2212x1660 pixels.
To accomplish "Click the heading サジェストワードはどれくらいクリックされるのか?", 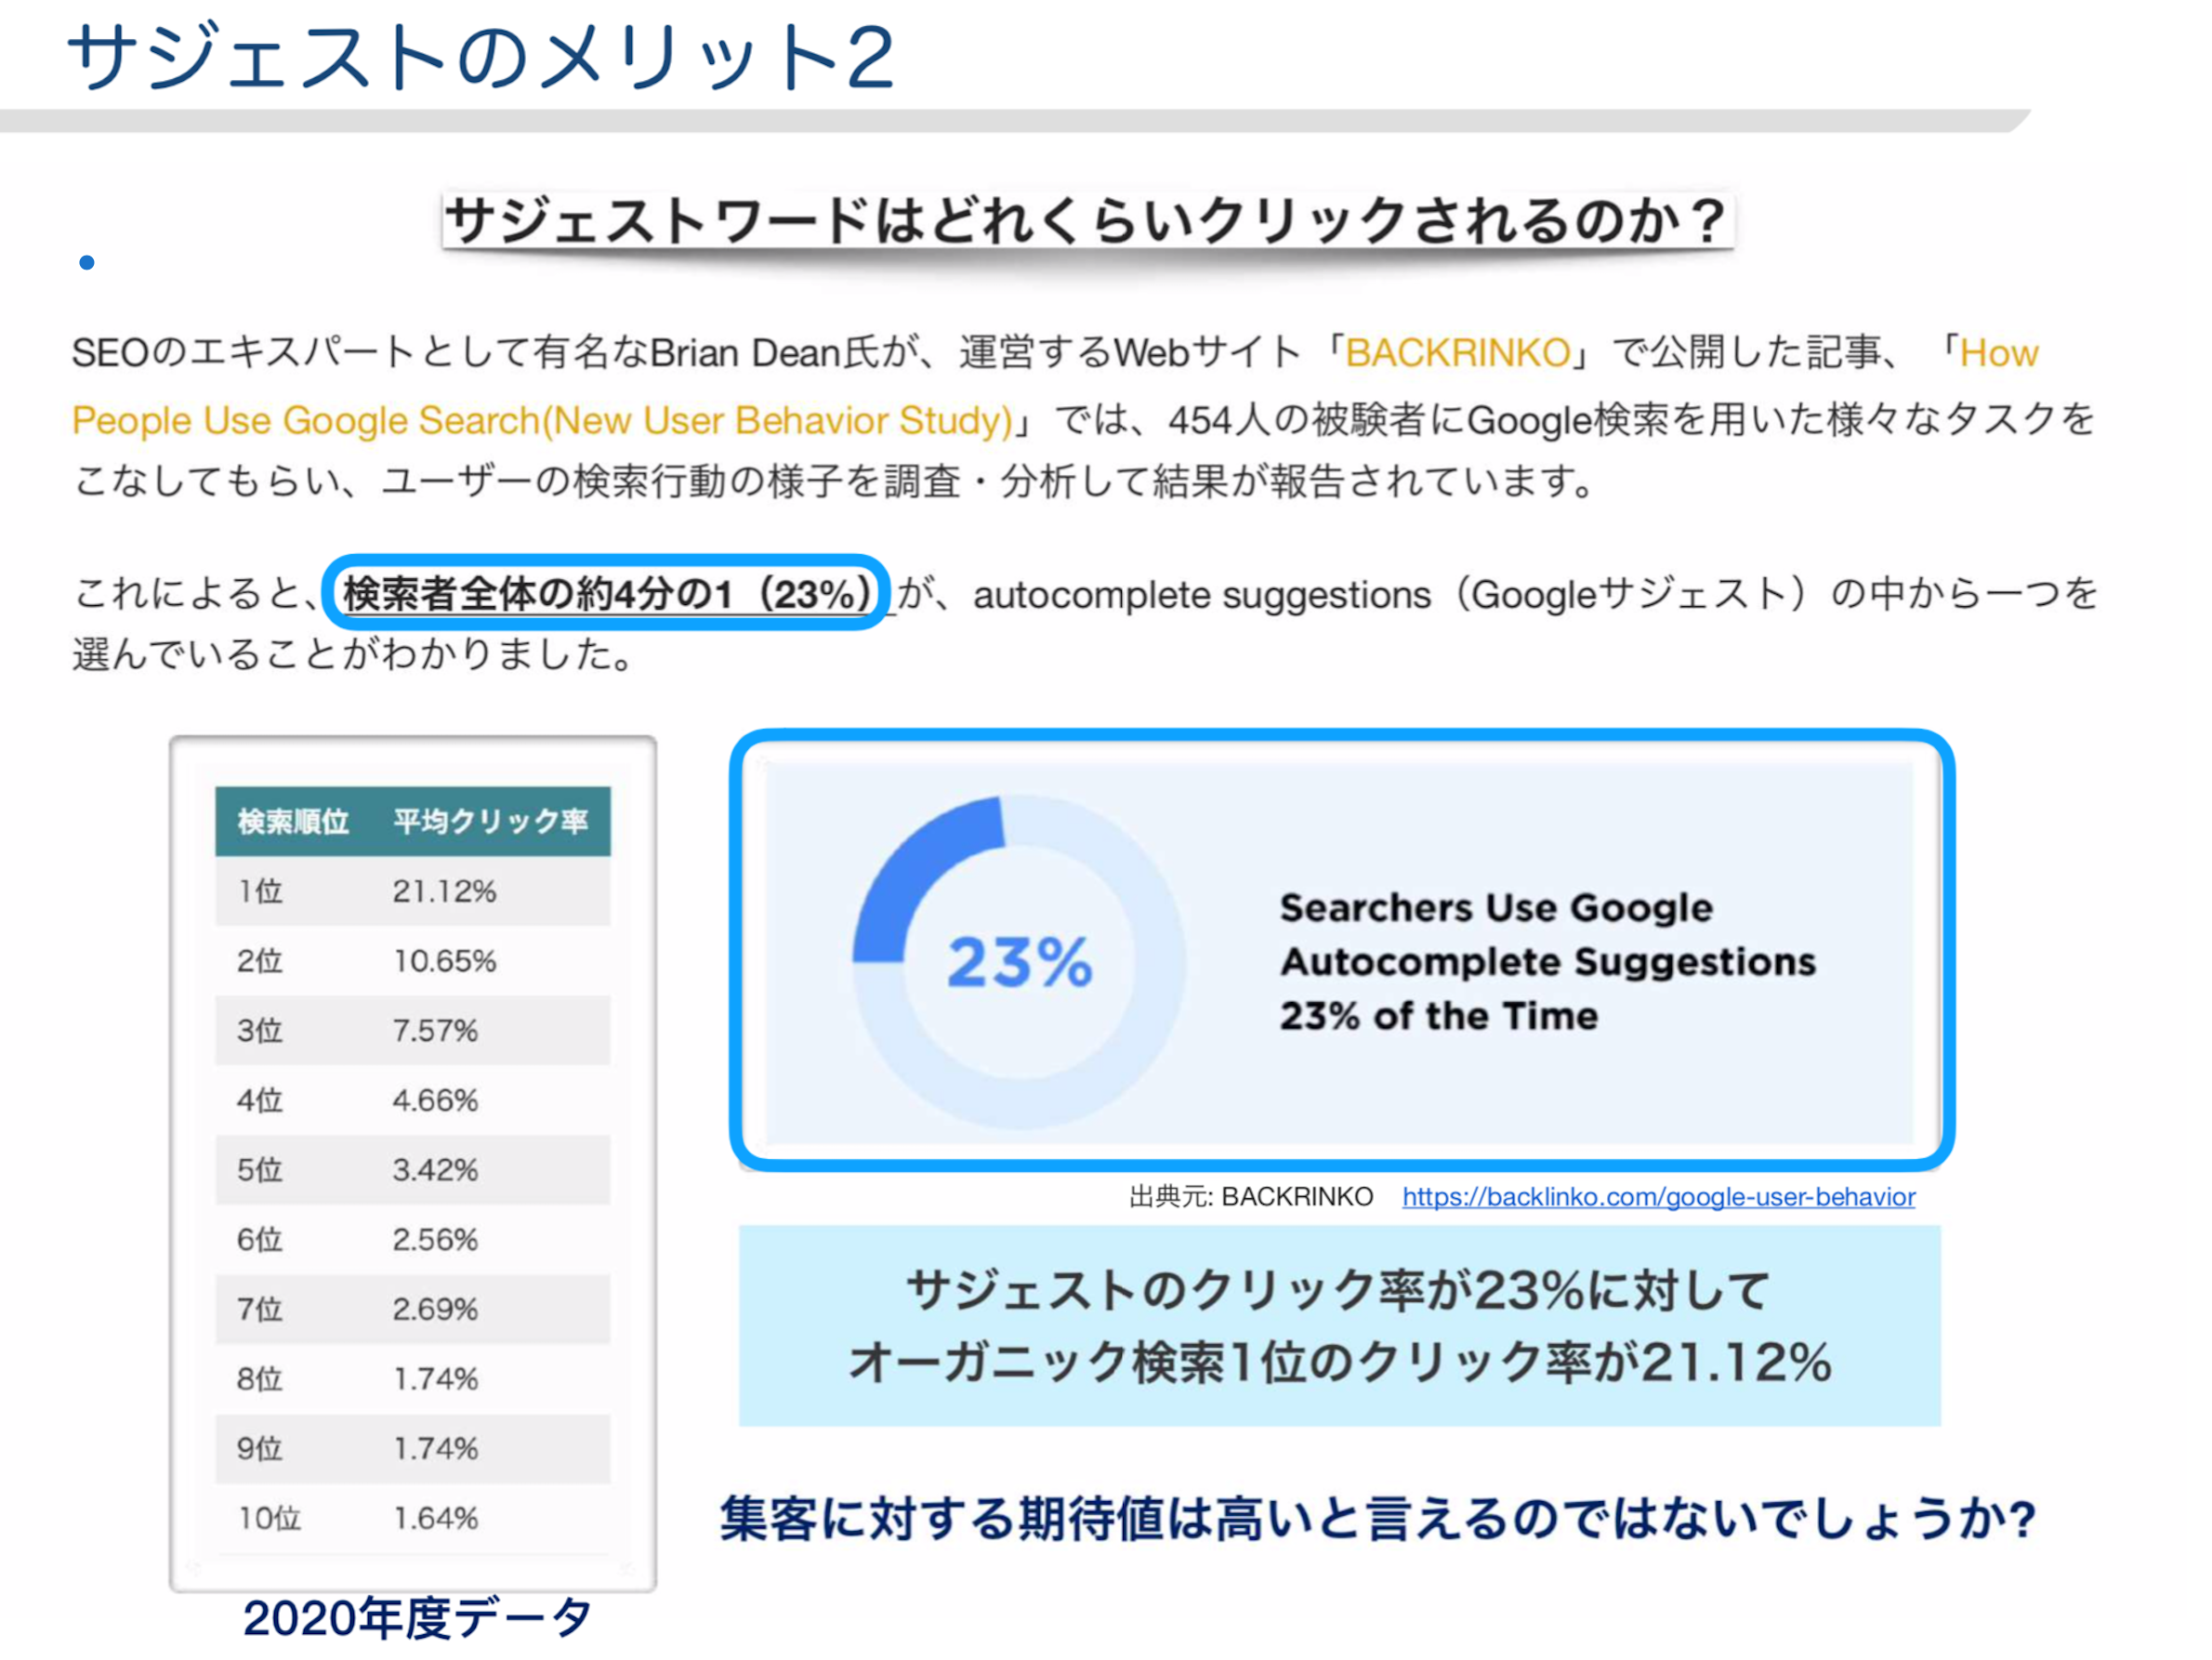I will tap(1086, 220).
